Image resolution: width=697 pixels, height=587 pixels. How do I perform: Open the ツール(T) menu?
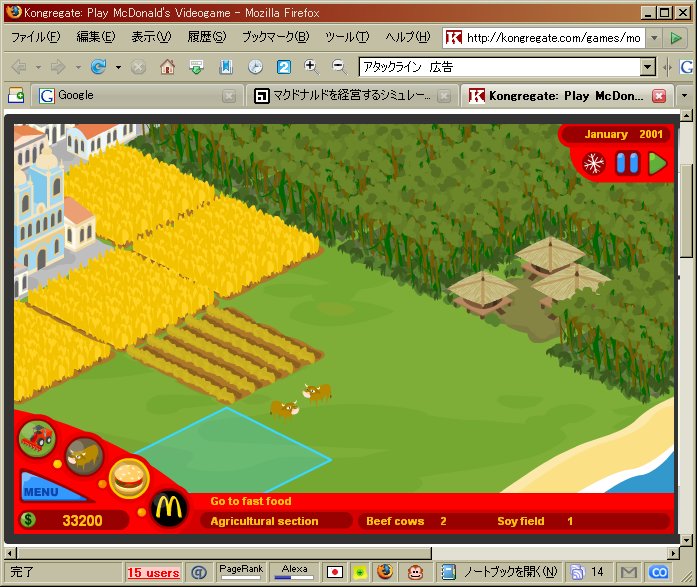[347, 37]
